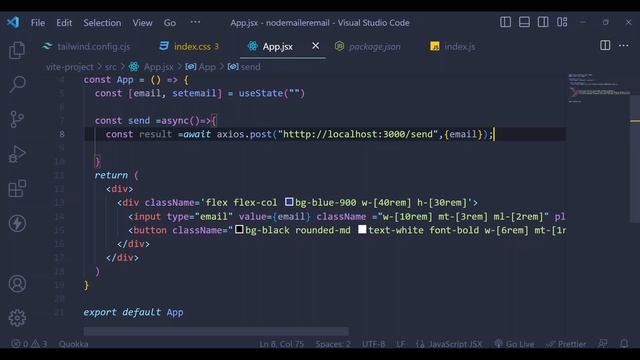Click vite-project in the breadcrumb

click(x=69, y=67)
